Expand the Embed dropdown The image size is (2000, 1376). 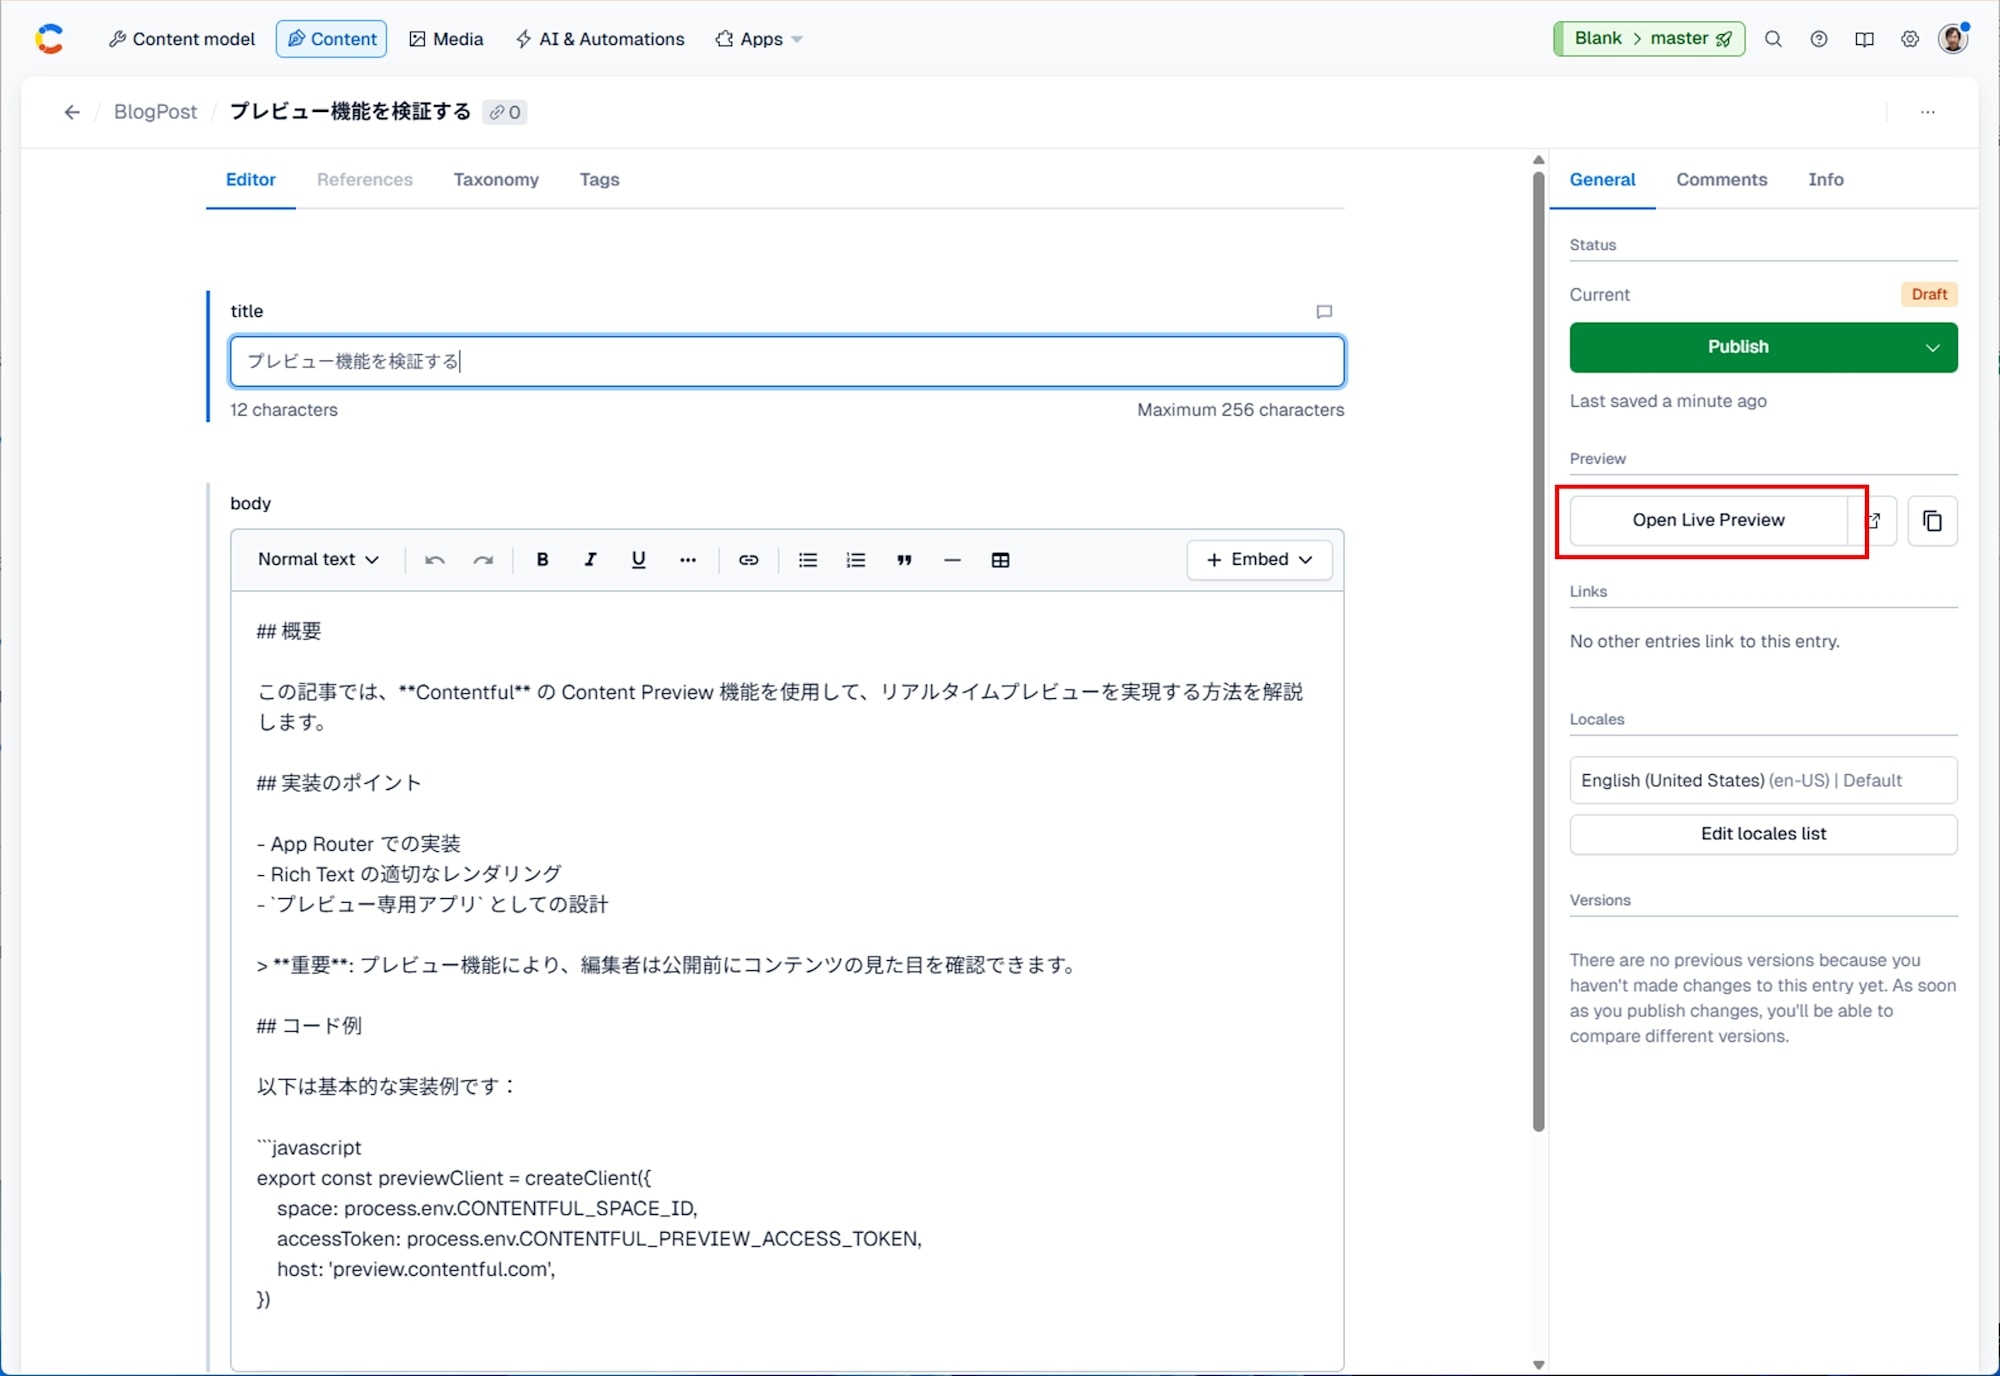coord(1259,560)
